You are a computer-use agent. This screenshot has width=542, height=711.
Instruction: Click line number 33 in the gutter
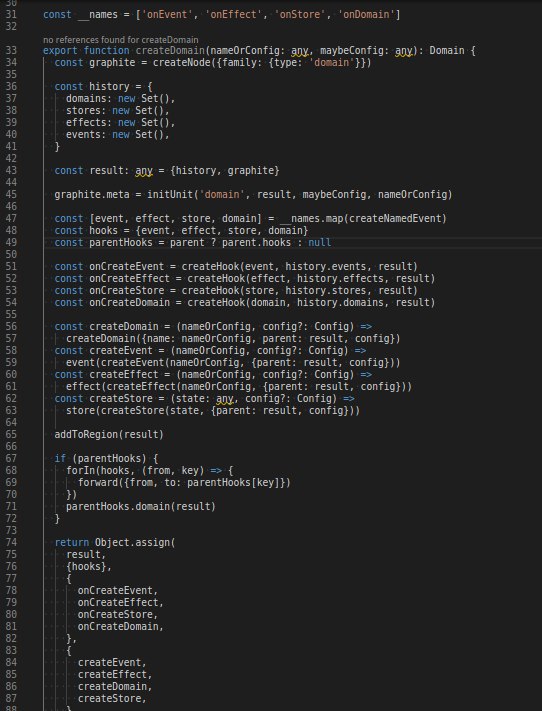pos(11,50)
